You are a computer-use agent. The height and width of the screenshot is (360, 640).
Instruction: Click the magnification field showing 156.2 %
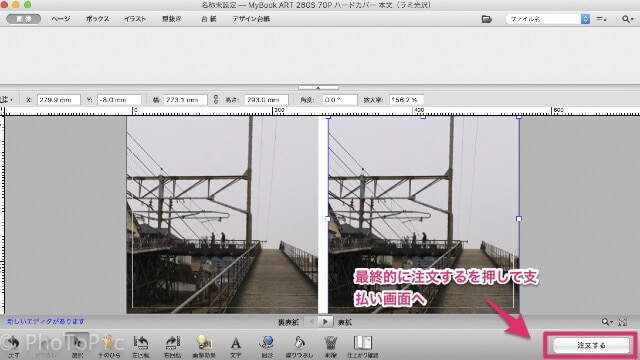pyautogui.click(x=406, y=100)
